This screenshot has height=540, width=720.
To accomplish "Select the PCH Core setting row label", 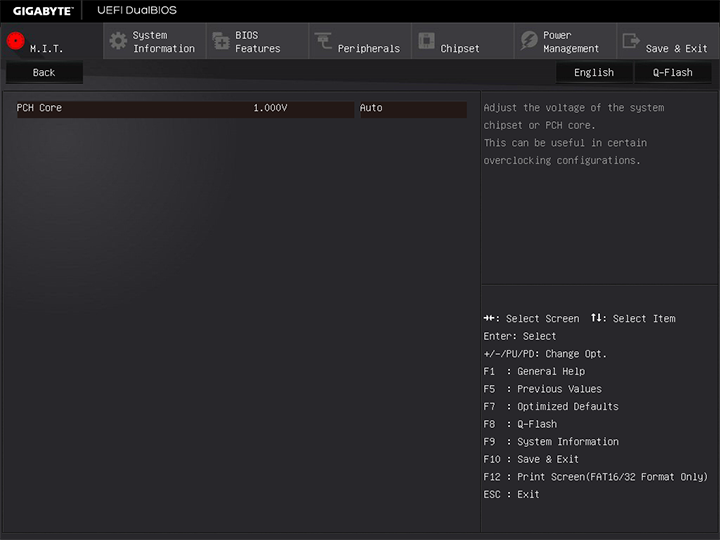I will (x=40, y=108).
